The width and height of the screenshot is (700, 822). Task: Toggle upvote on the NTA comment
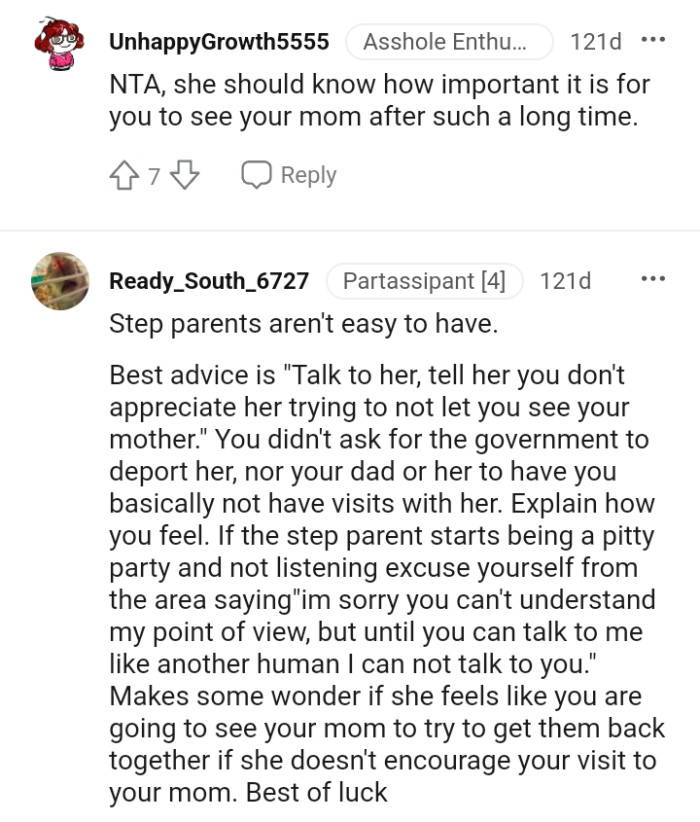pyautogui.click(x=125, y=173)
